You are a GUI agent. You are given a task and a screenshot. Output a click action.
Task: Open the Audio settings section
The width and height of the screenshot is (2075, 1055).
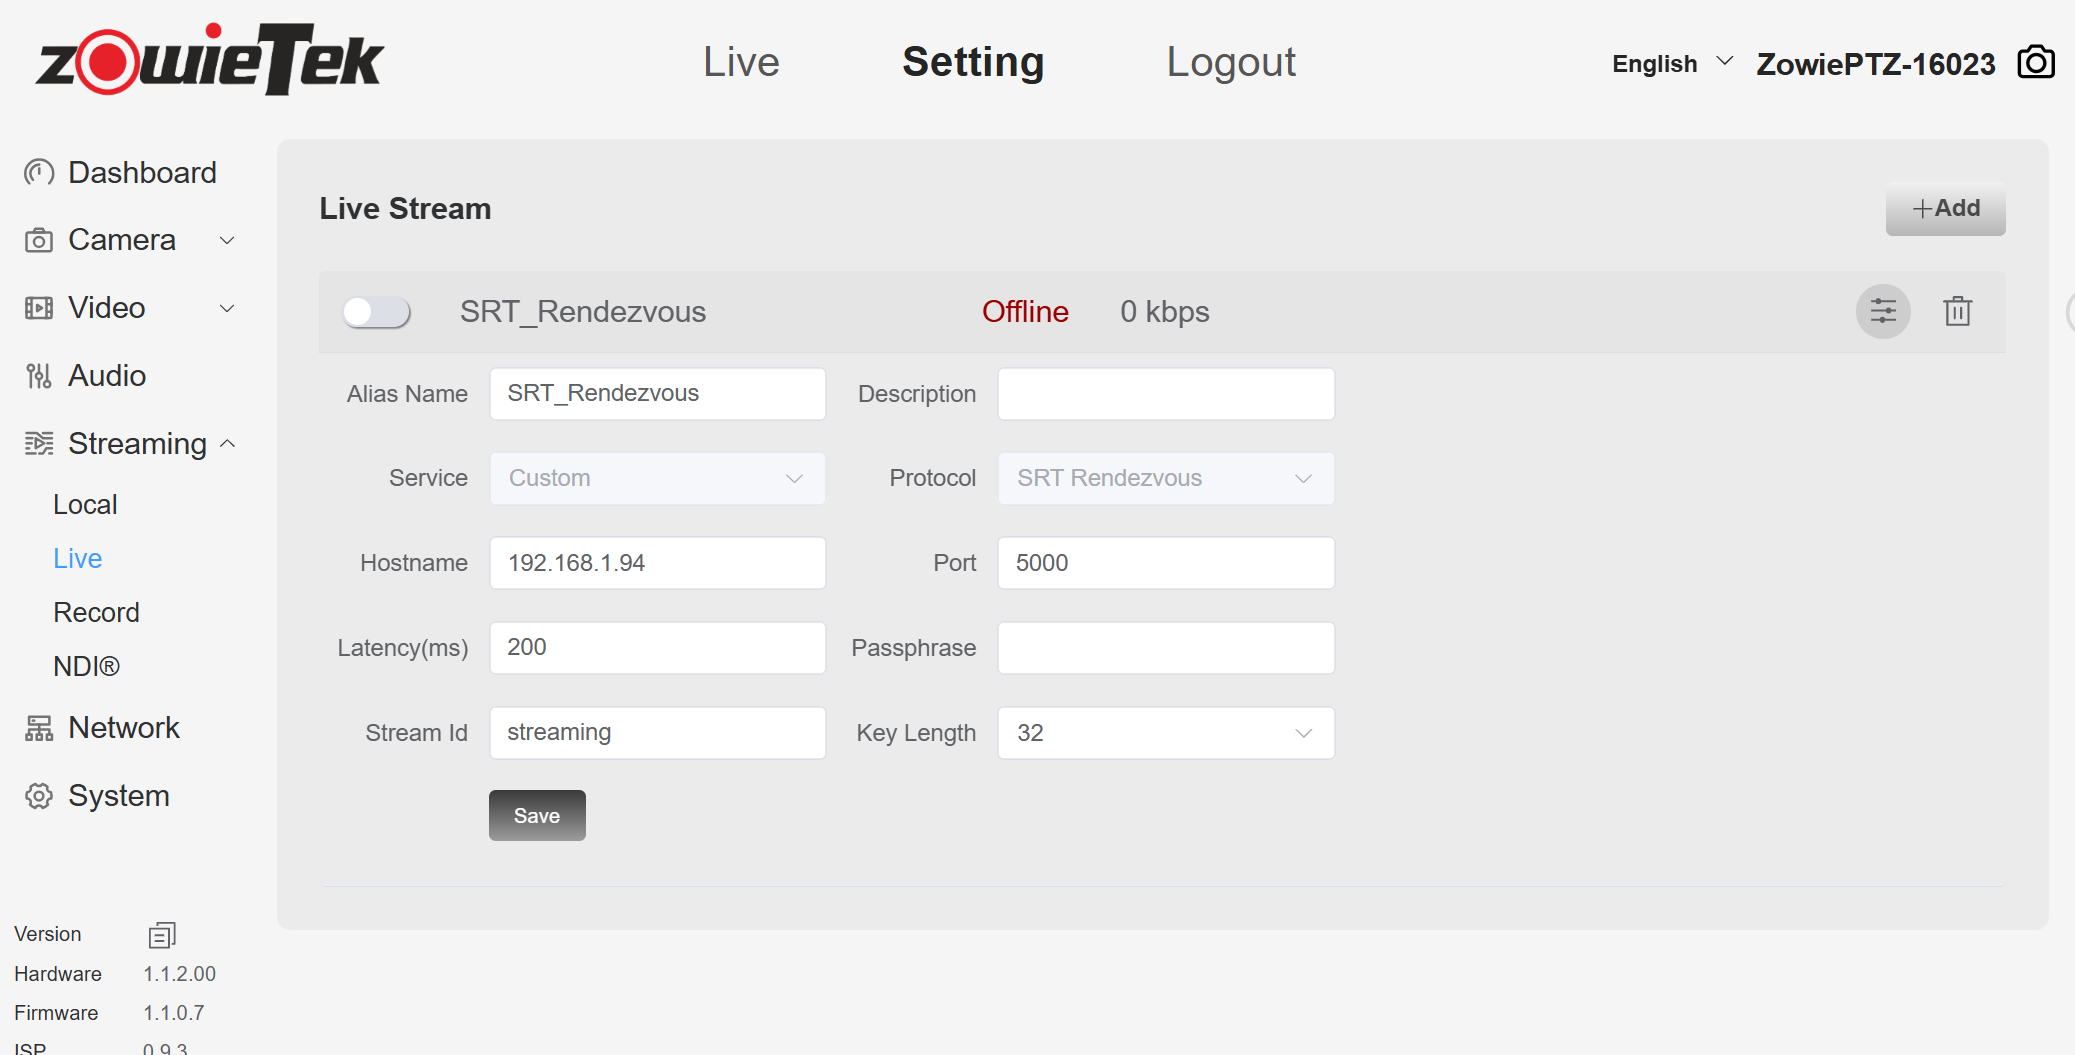point(106,376)
